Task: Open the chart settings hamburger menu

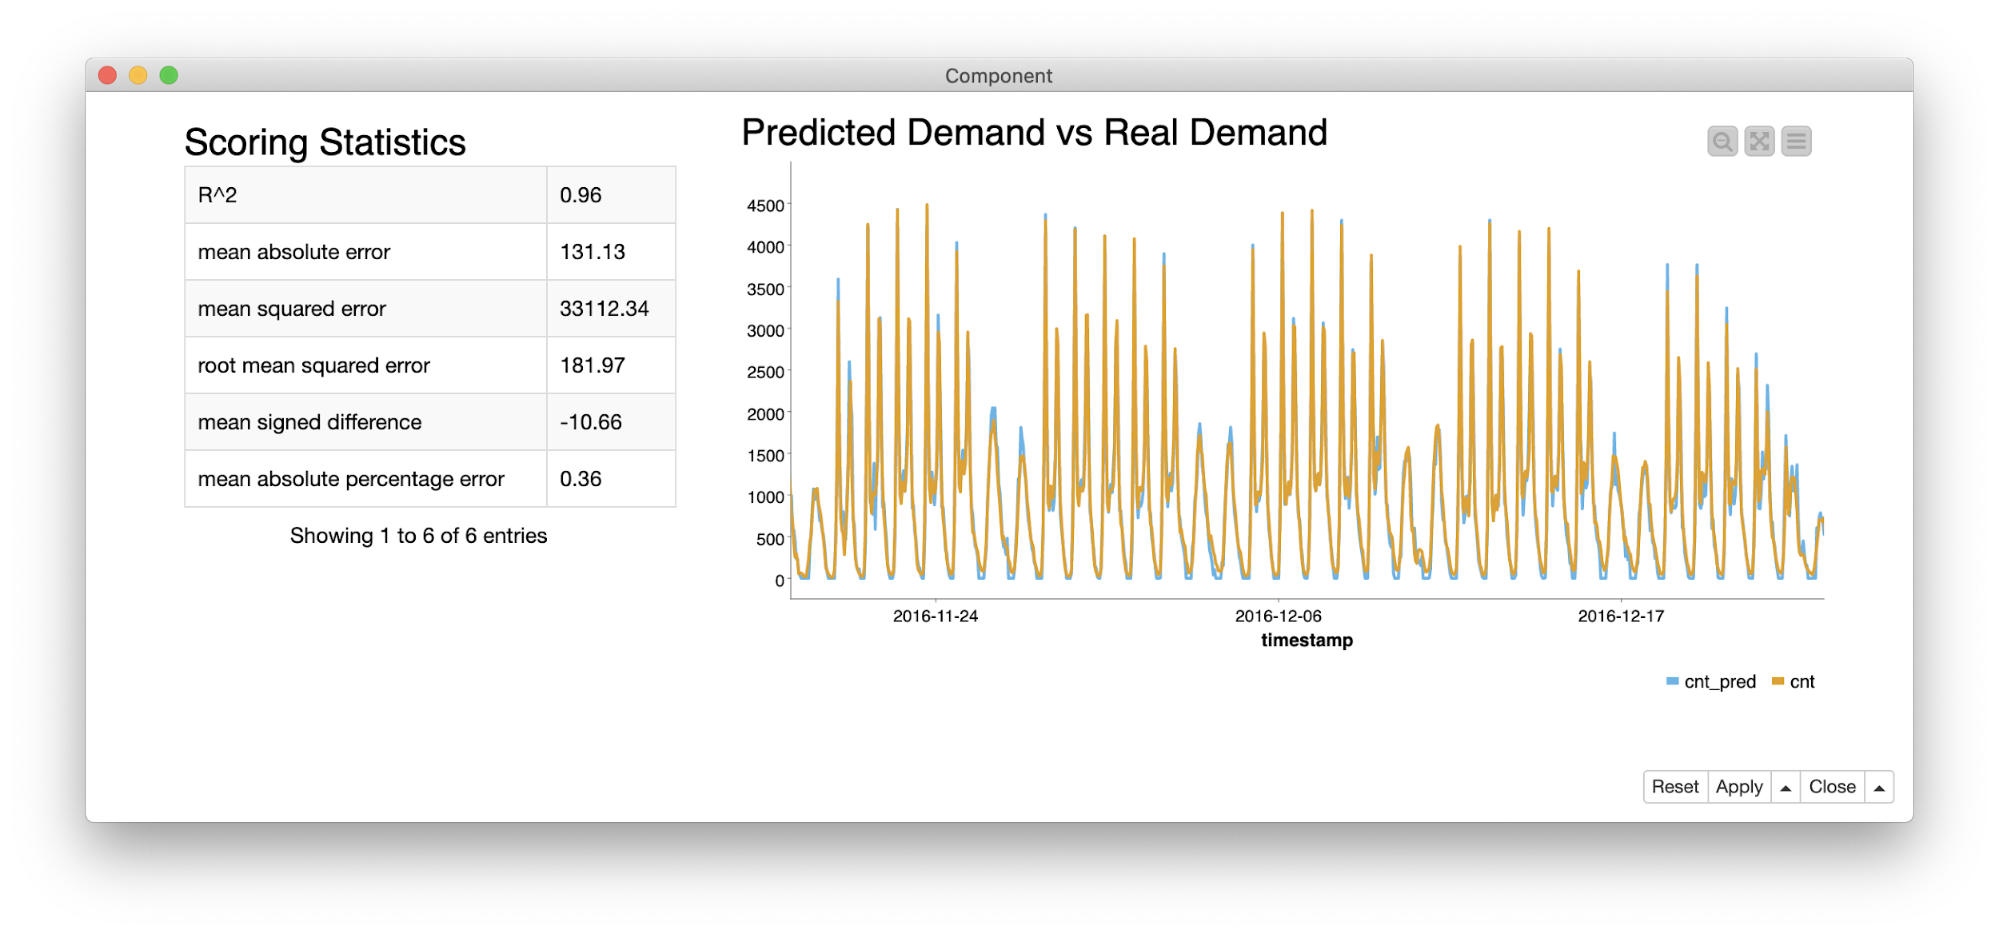Action: [x=1796, y=142]
